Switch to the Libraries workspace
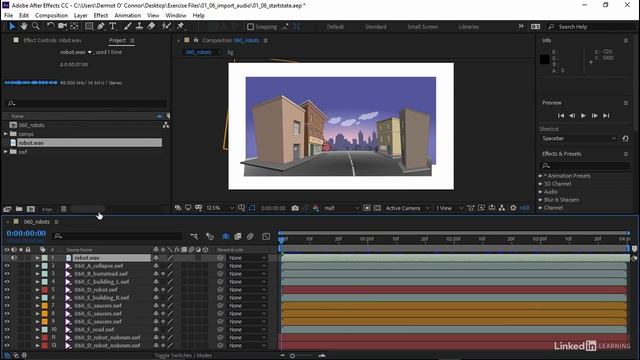This screenshot has height=360, width=640. [469, 27]
